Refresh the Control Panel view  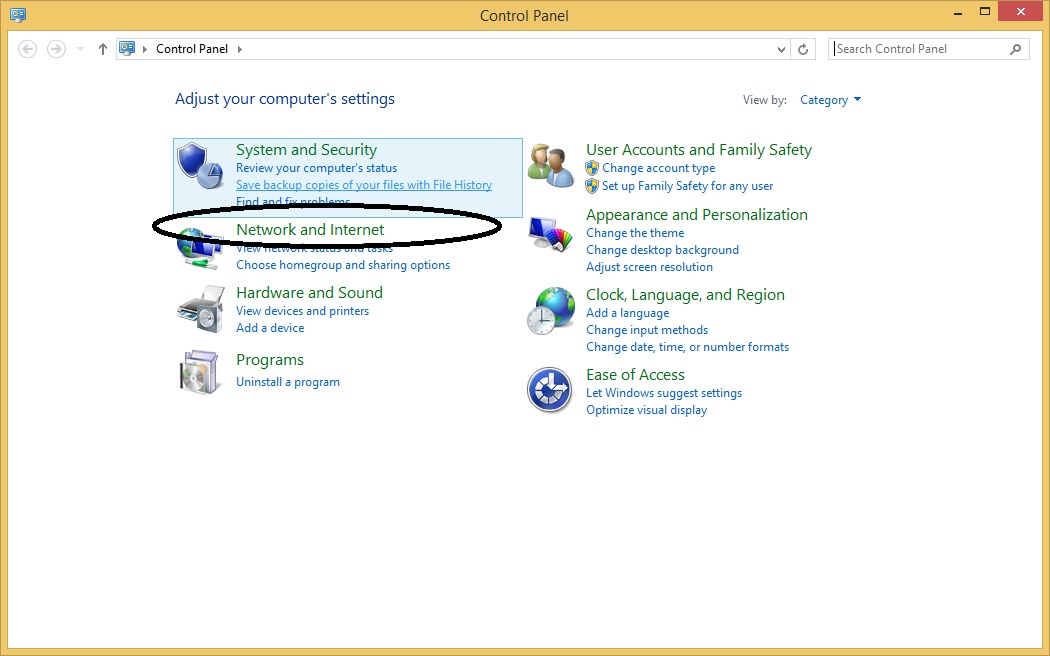click(803, 49)
